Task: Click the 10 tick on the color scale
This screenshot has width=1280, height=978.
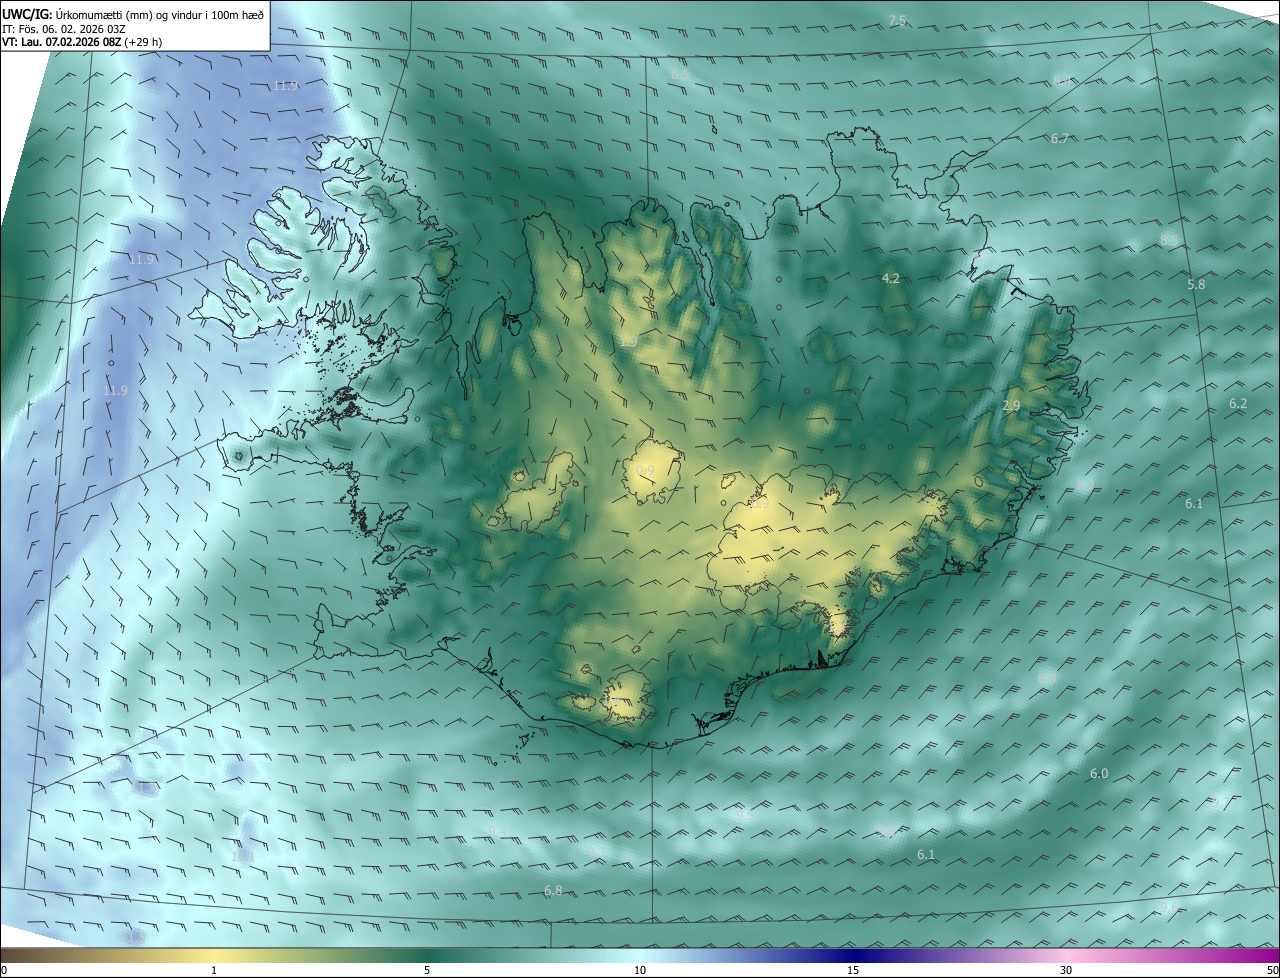Action: 640,970
